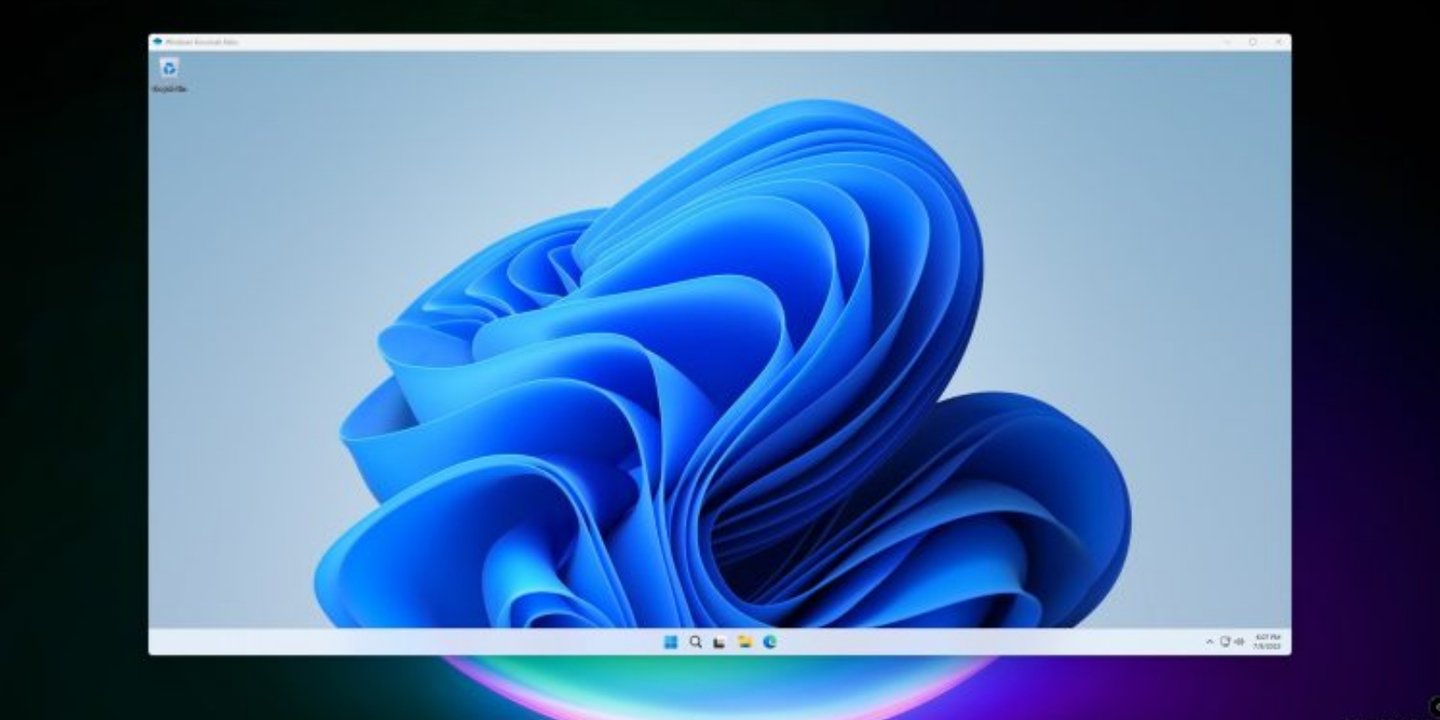The height and width of the screenshot is (720, 1440).
Task: Launch File Explorer from the taskbar
Action: tap(745, 642)
